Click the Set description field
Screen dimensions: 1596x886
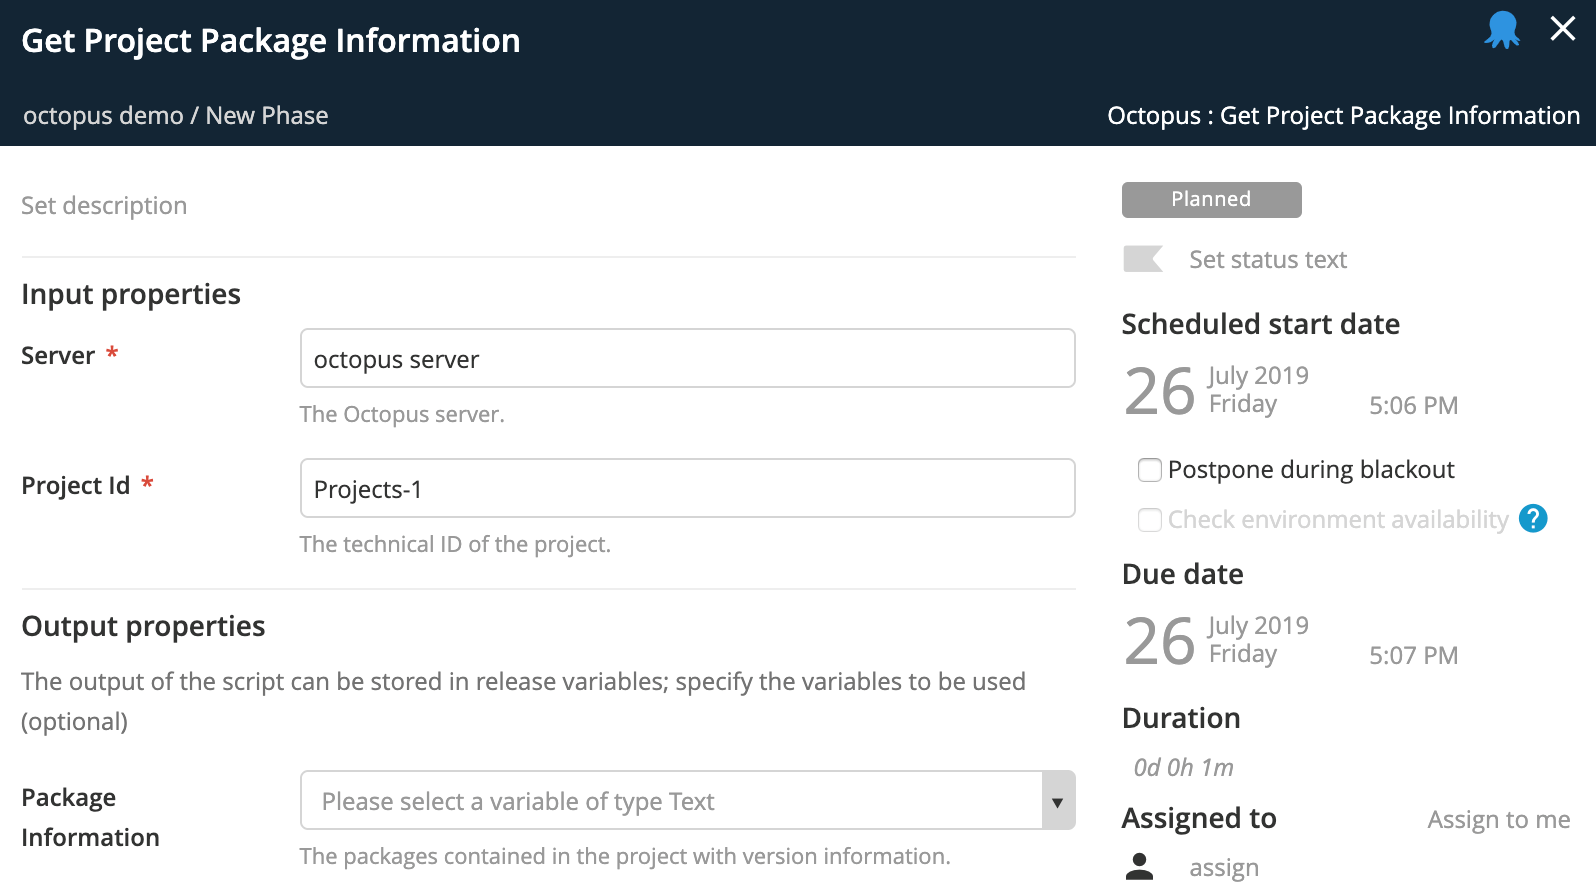(x=104, y=206)
